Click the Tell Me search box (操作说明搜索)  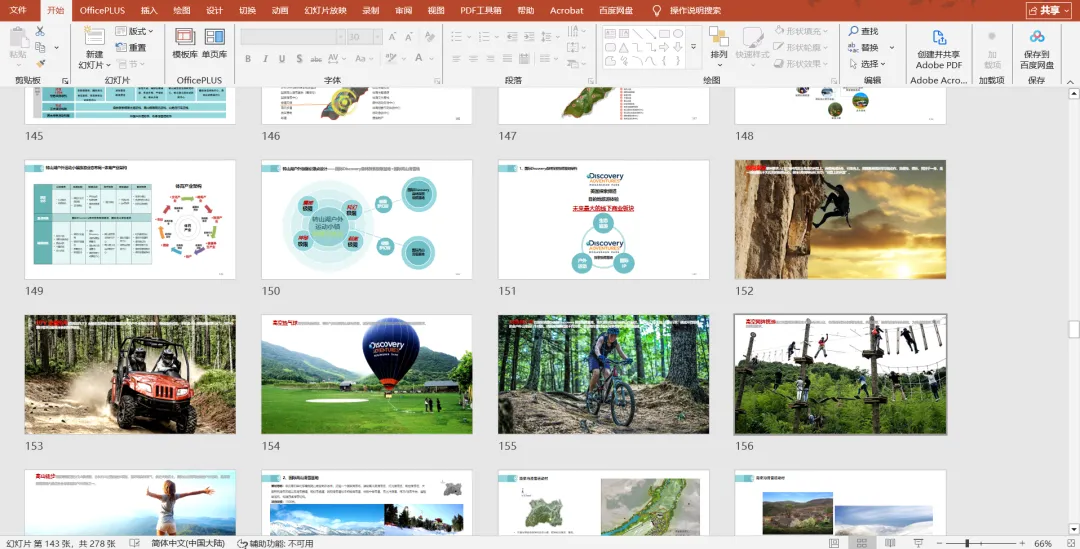687,10
